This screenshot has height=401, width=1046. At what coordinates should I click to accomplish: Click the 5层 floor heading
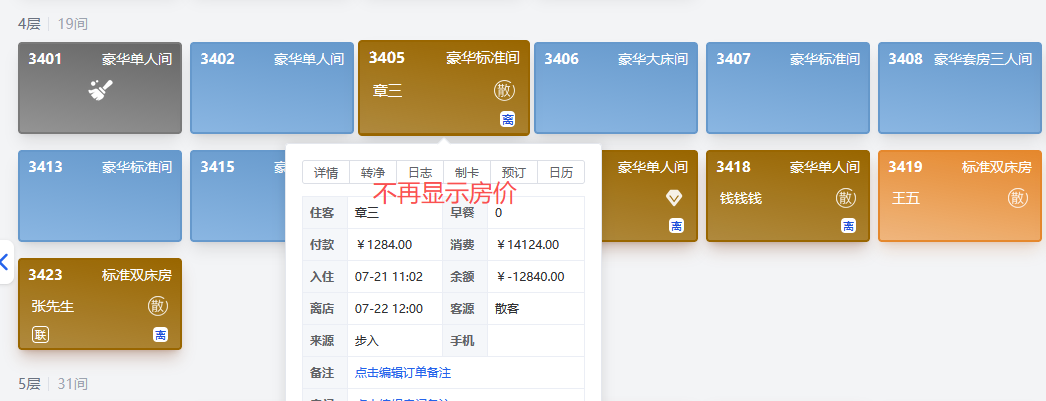click(29, 384)
